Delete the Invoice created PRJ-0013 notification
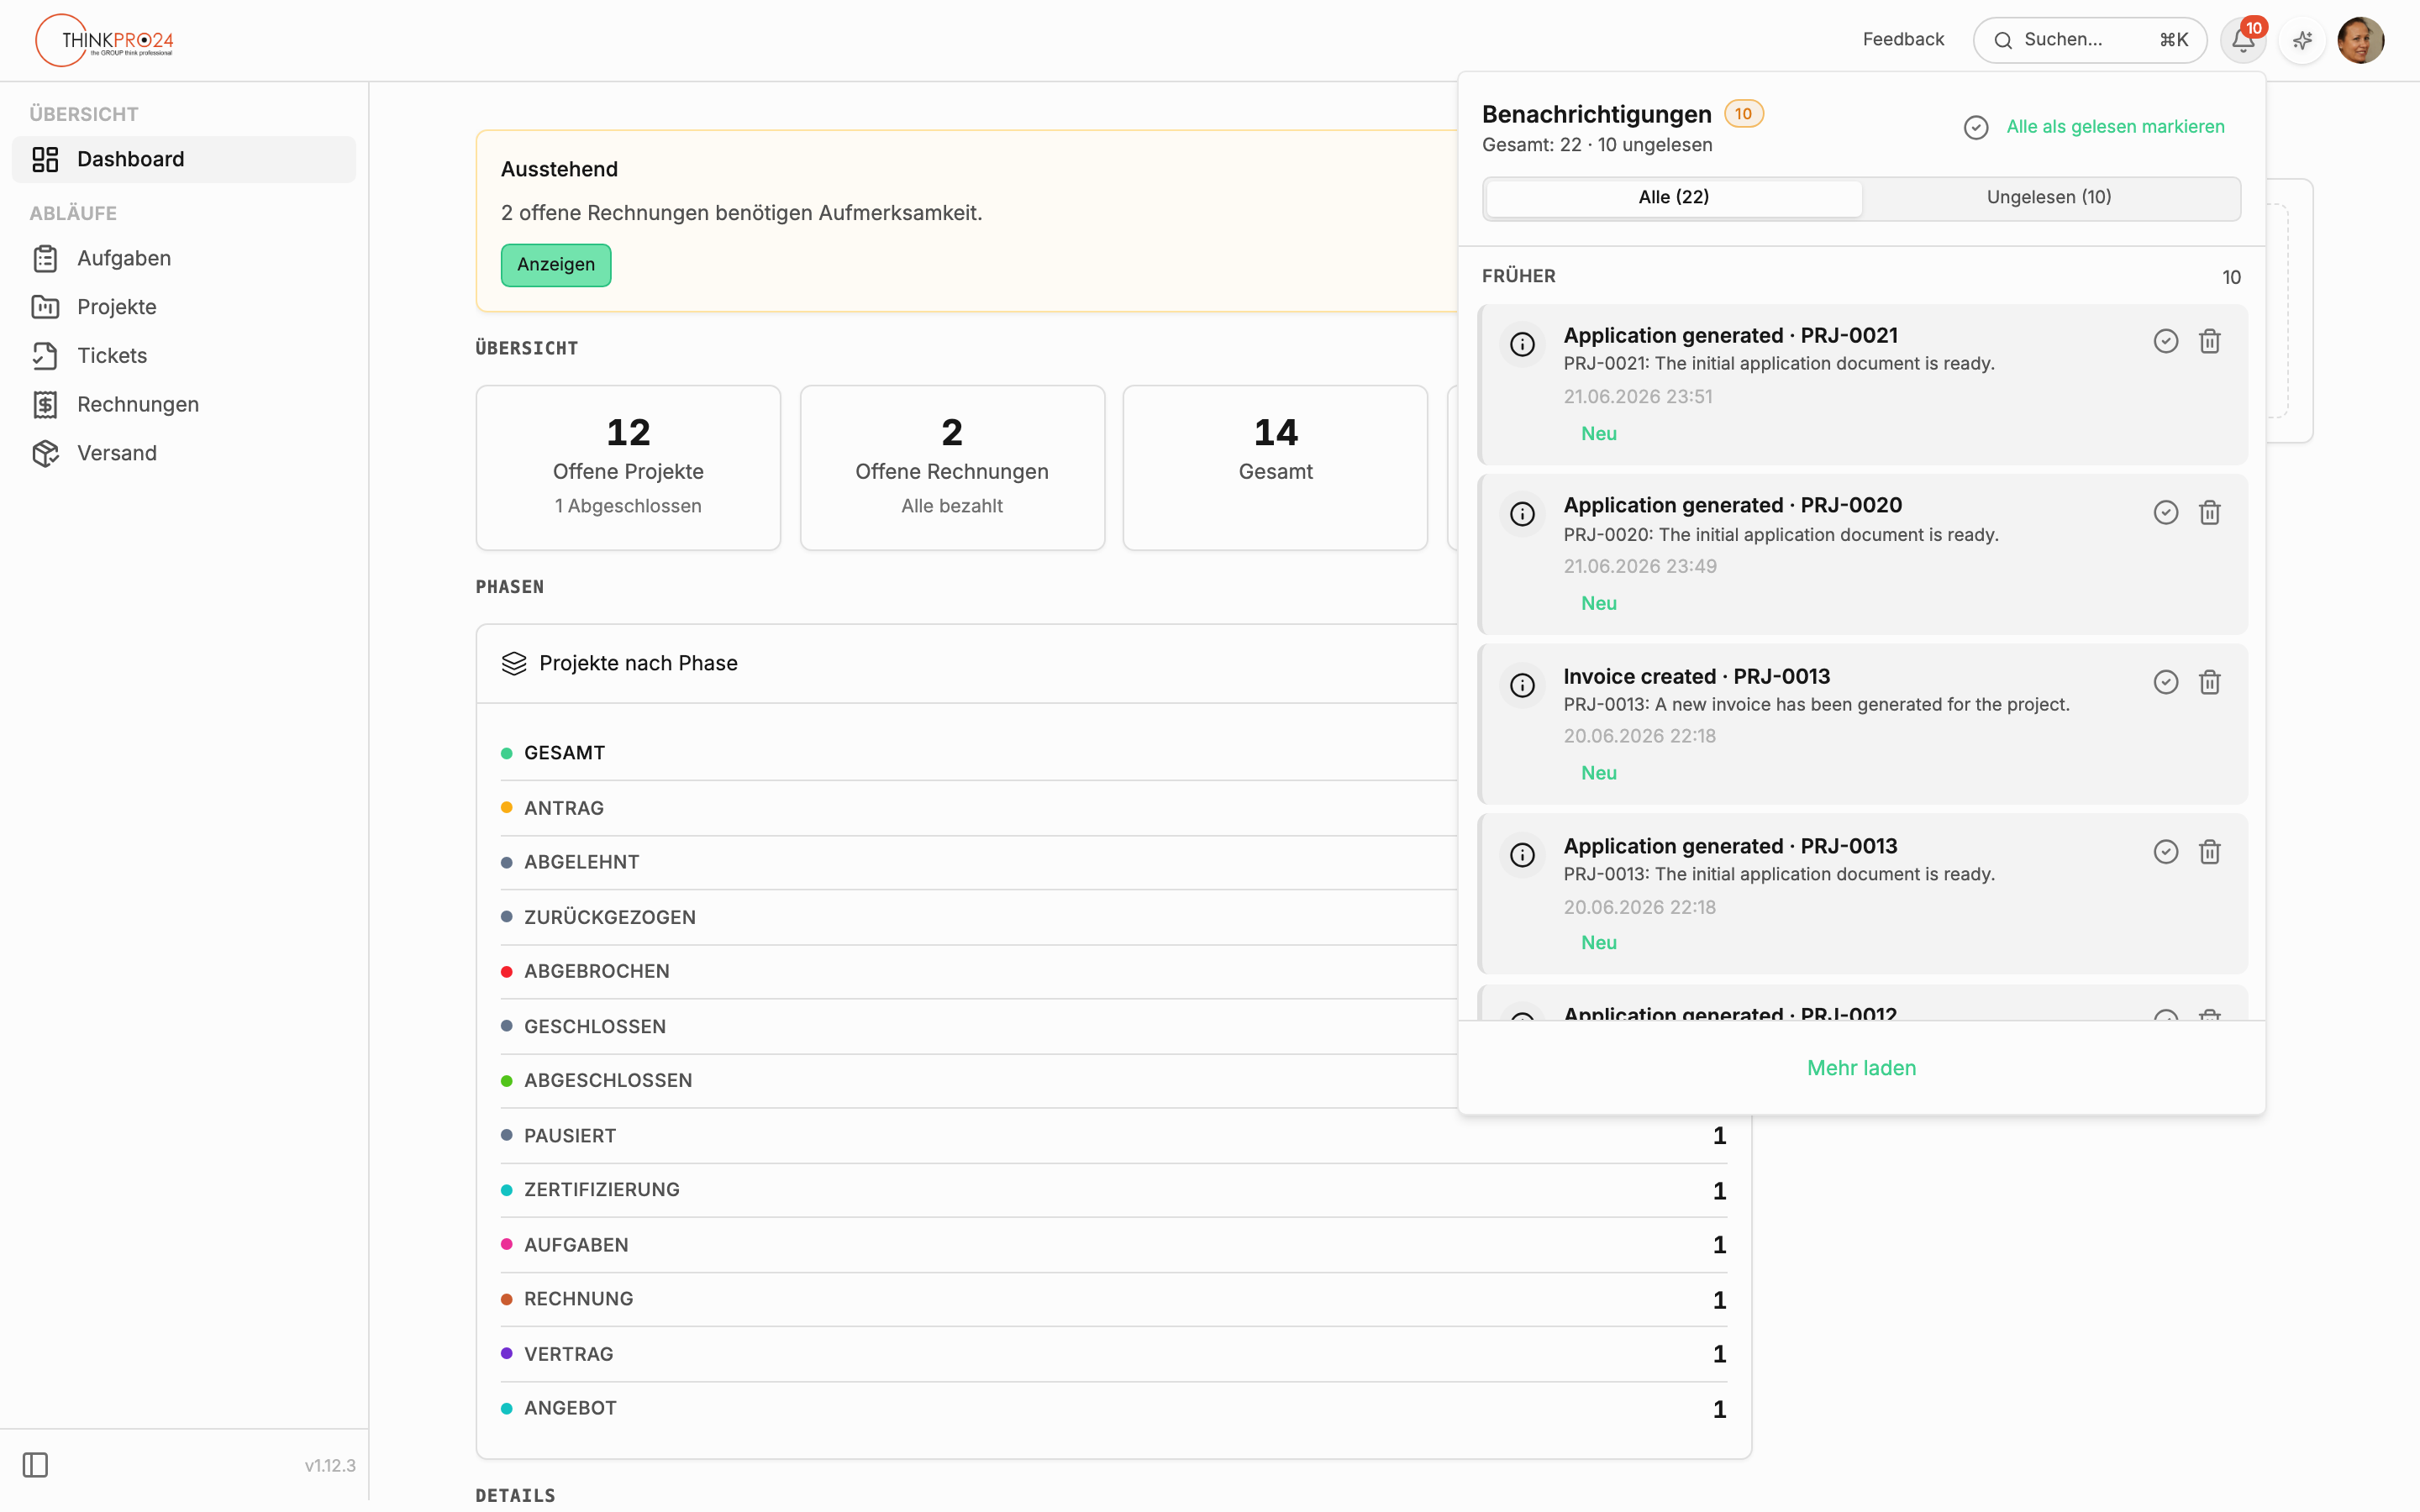 2209,682
